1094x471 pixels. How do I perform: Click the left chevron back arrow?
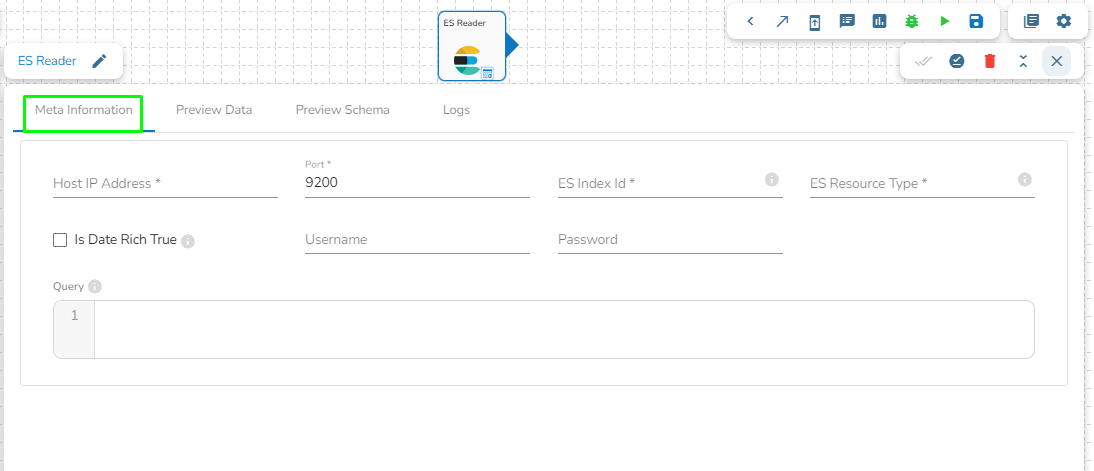750,21
